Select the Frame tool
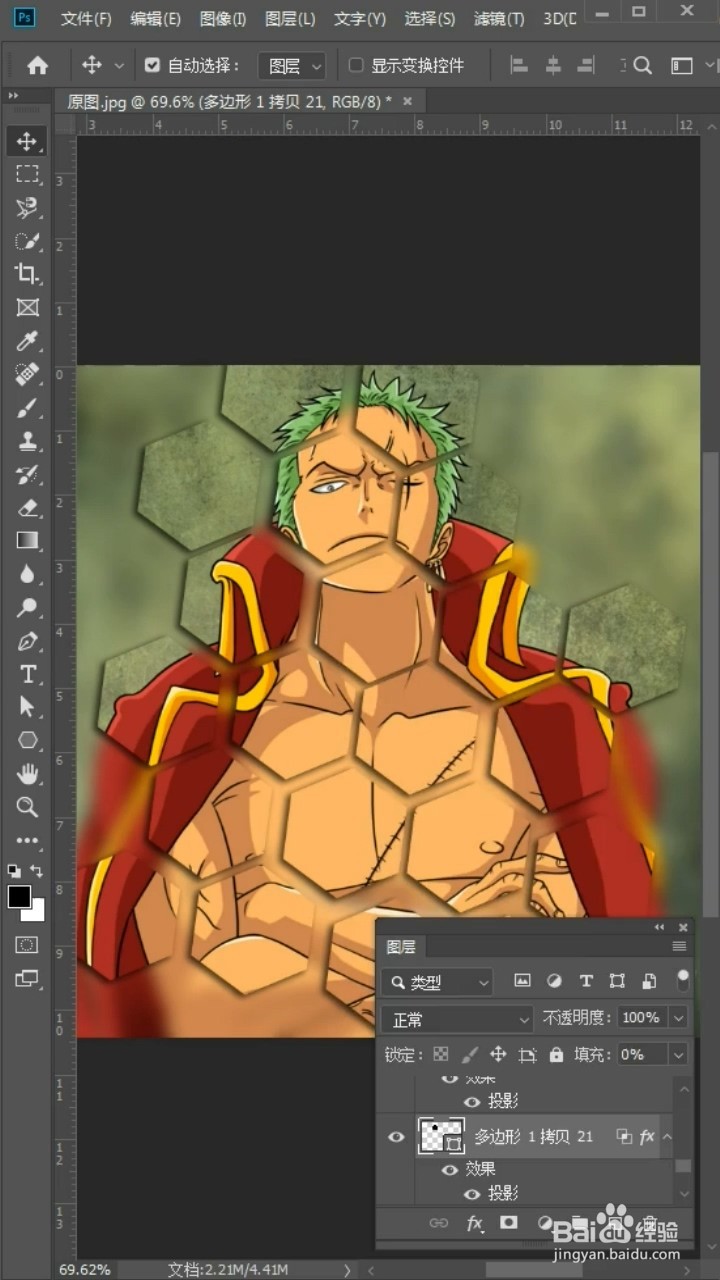The height and width of the screenshot is (1280, 720). coord(27,307)
